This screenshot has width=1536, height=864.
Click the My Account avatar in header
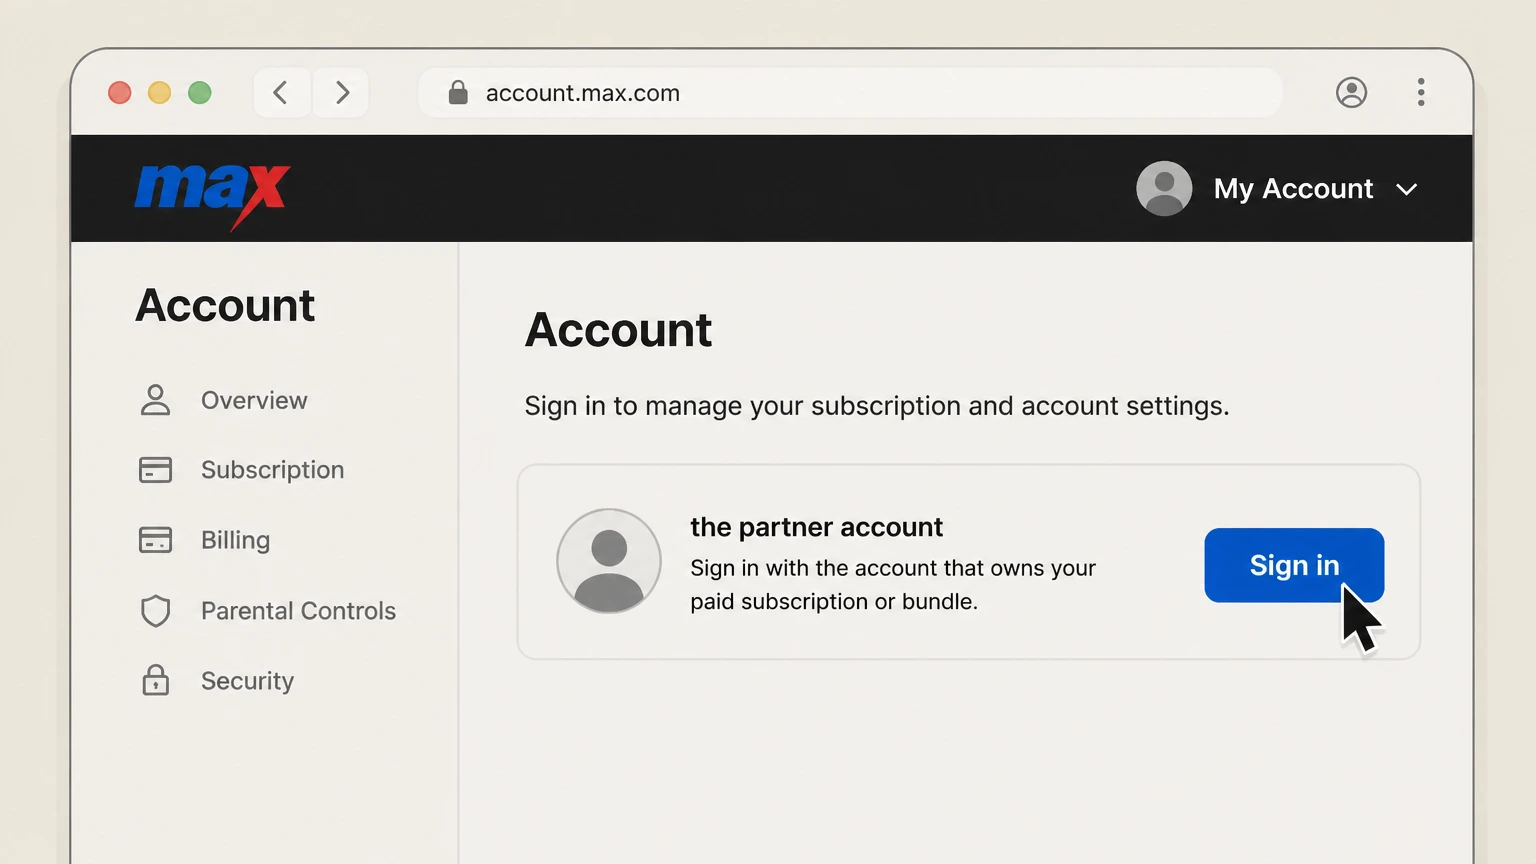click(x=1164, y=188)
